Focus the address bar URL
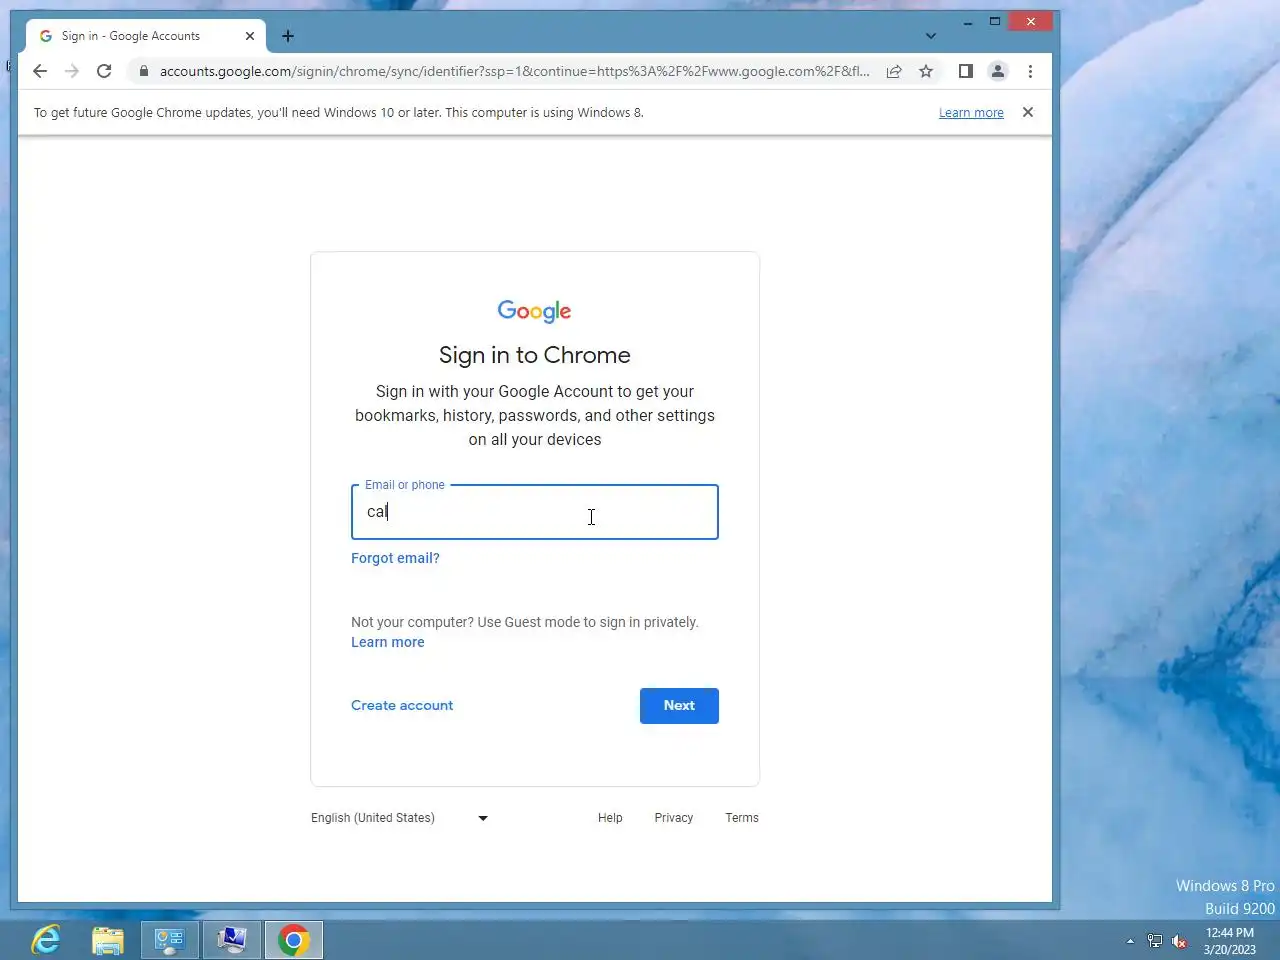The image size is (1280, 960). 514,71
